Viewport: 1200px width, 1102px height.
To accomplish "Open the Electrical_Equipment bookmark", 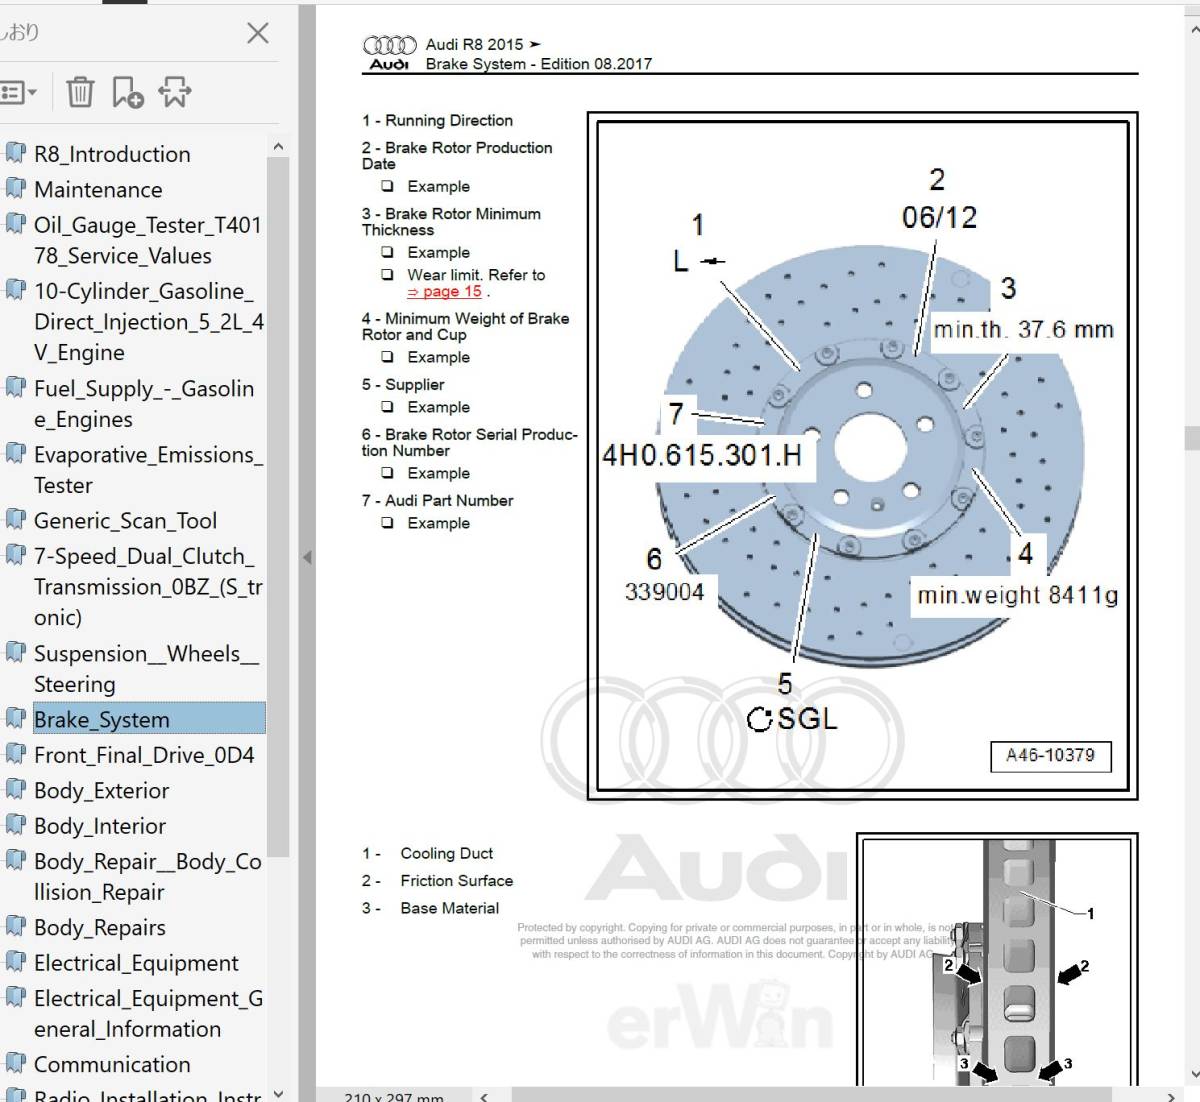I will point(136,963).
